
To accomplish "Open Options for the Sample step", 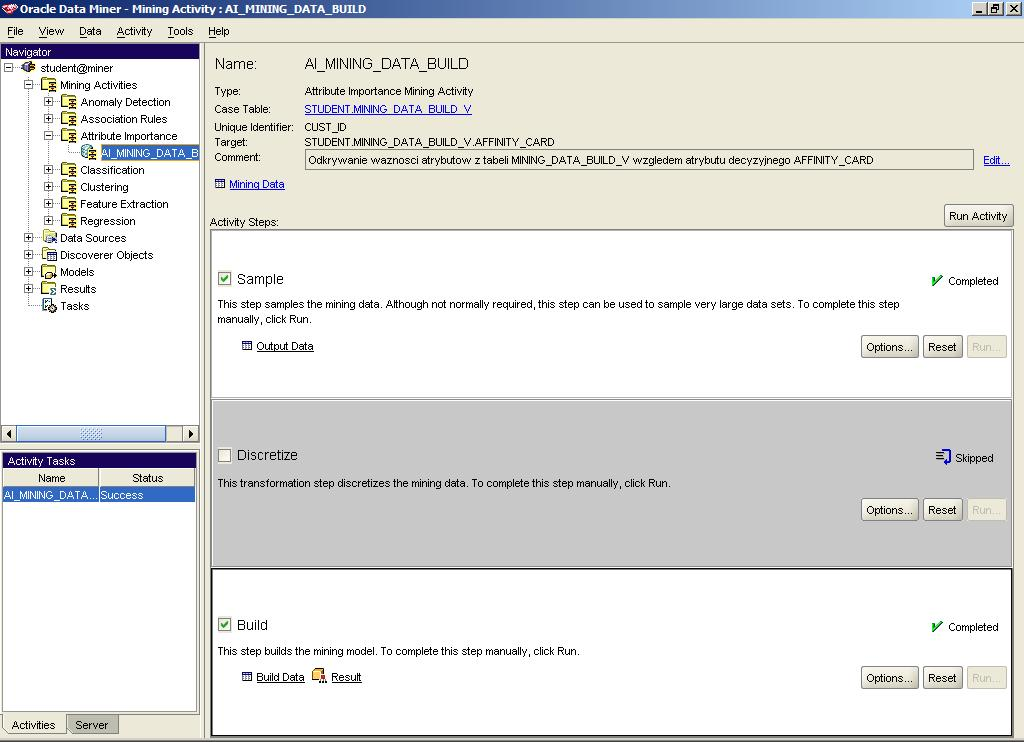I will (889, 347).
